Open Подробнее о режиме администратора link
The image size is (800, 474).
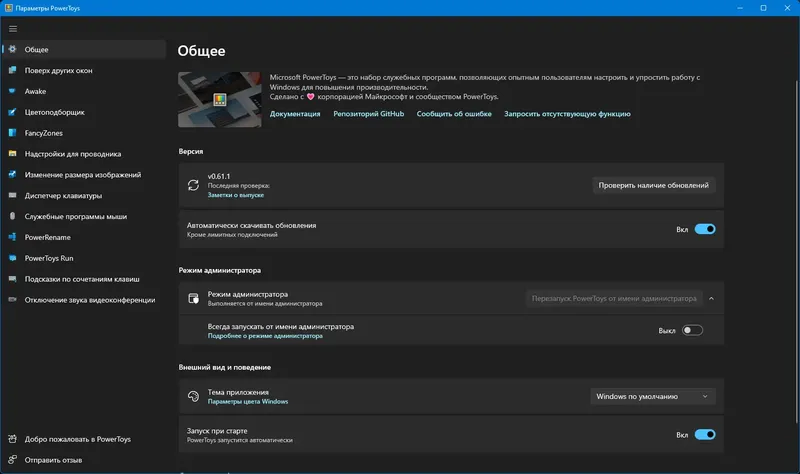coord(265,336)
